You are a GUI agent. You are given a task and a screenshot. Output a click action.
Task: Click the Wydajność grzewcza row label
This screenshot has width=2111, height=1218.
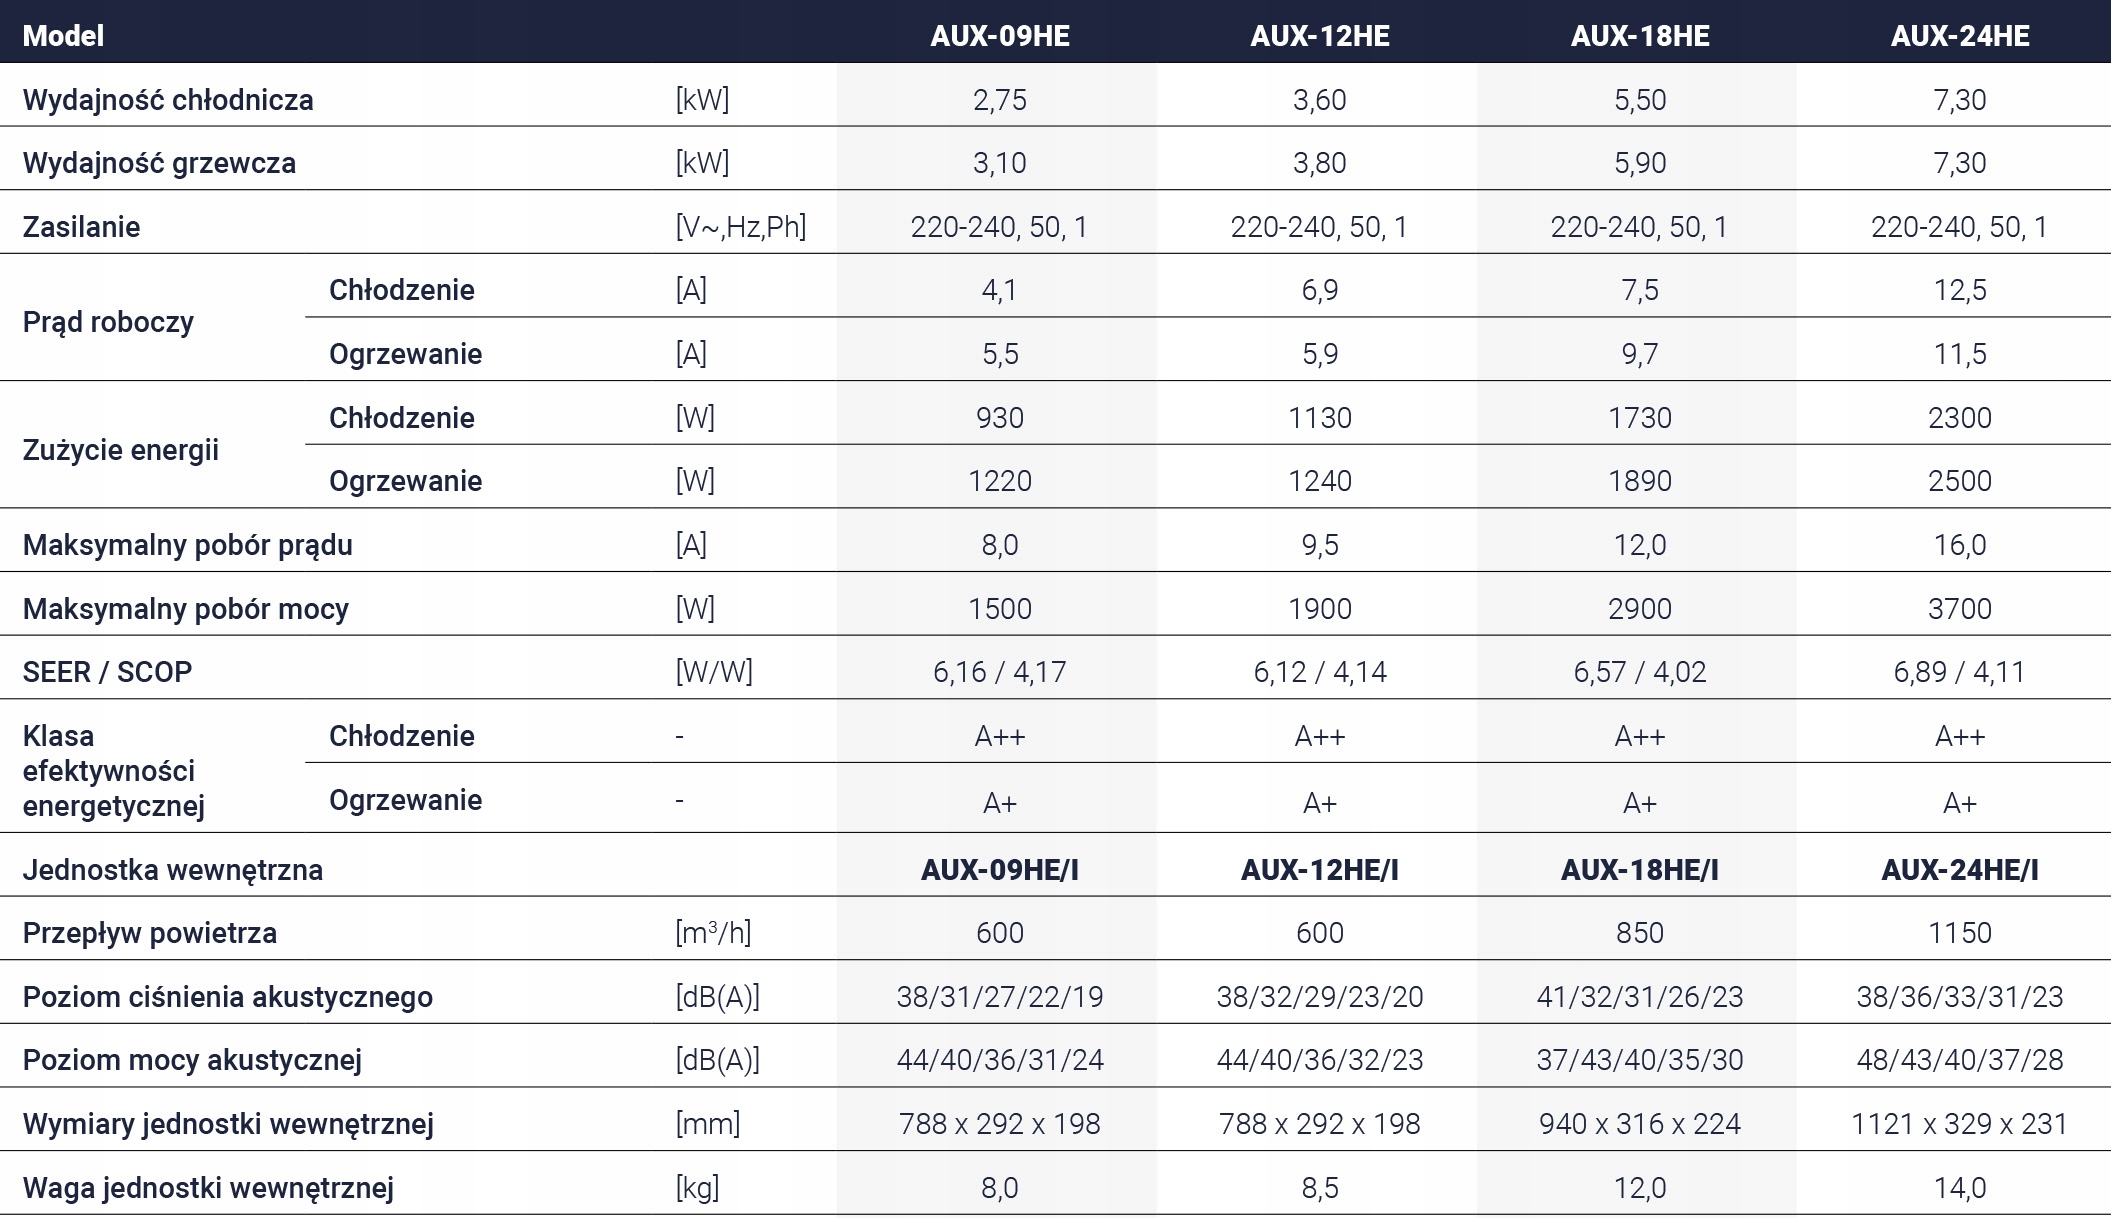159,163
